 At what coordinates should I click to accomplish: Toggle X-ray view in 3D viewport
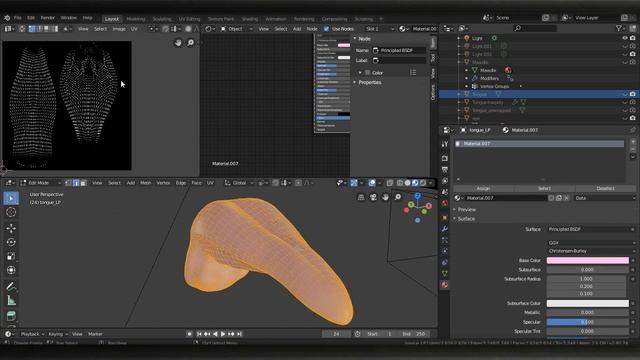390,183
